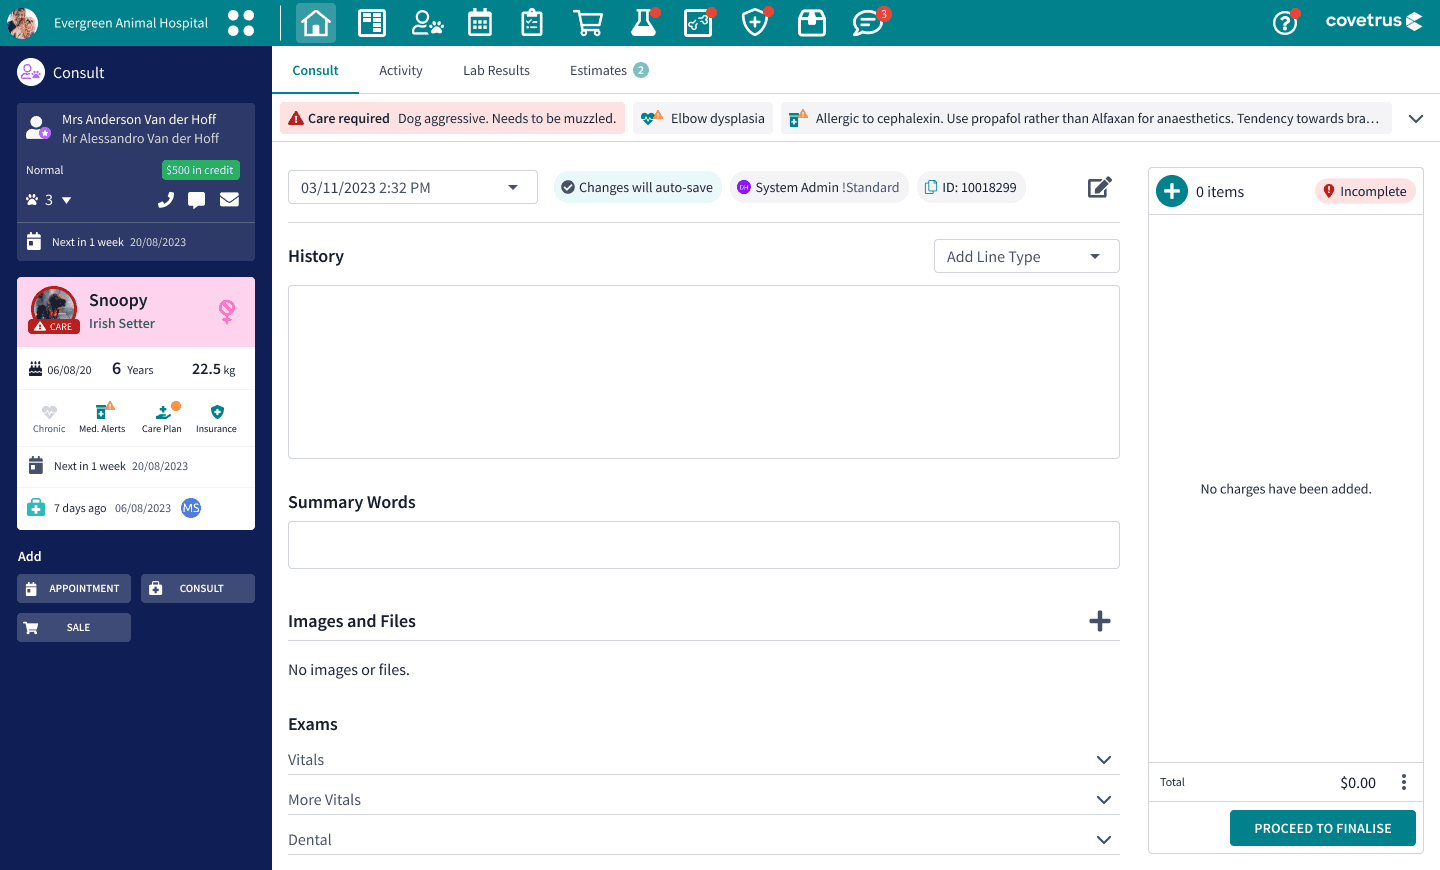
Task: Send SMS to client via speech bubble icon
Action: point(197,200)
